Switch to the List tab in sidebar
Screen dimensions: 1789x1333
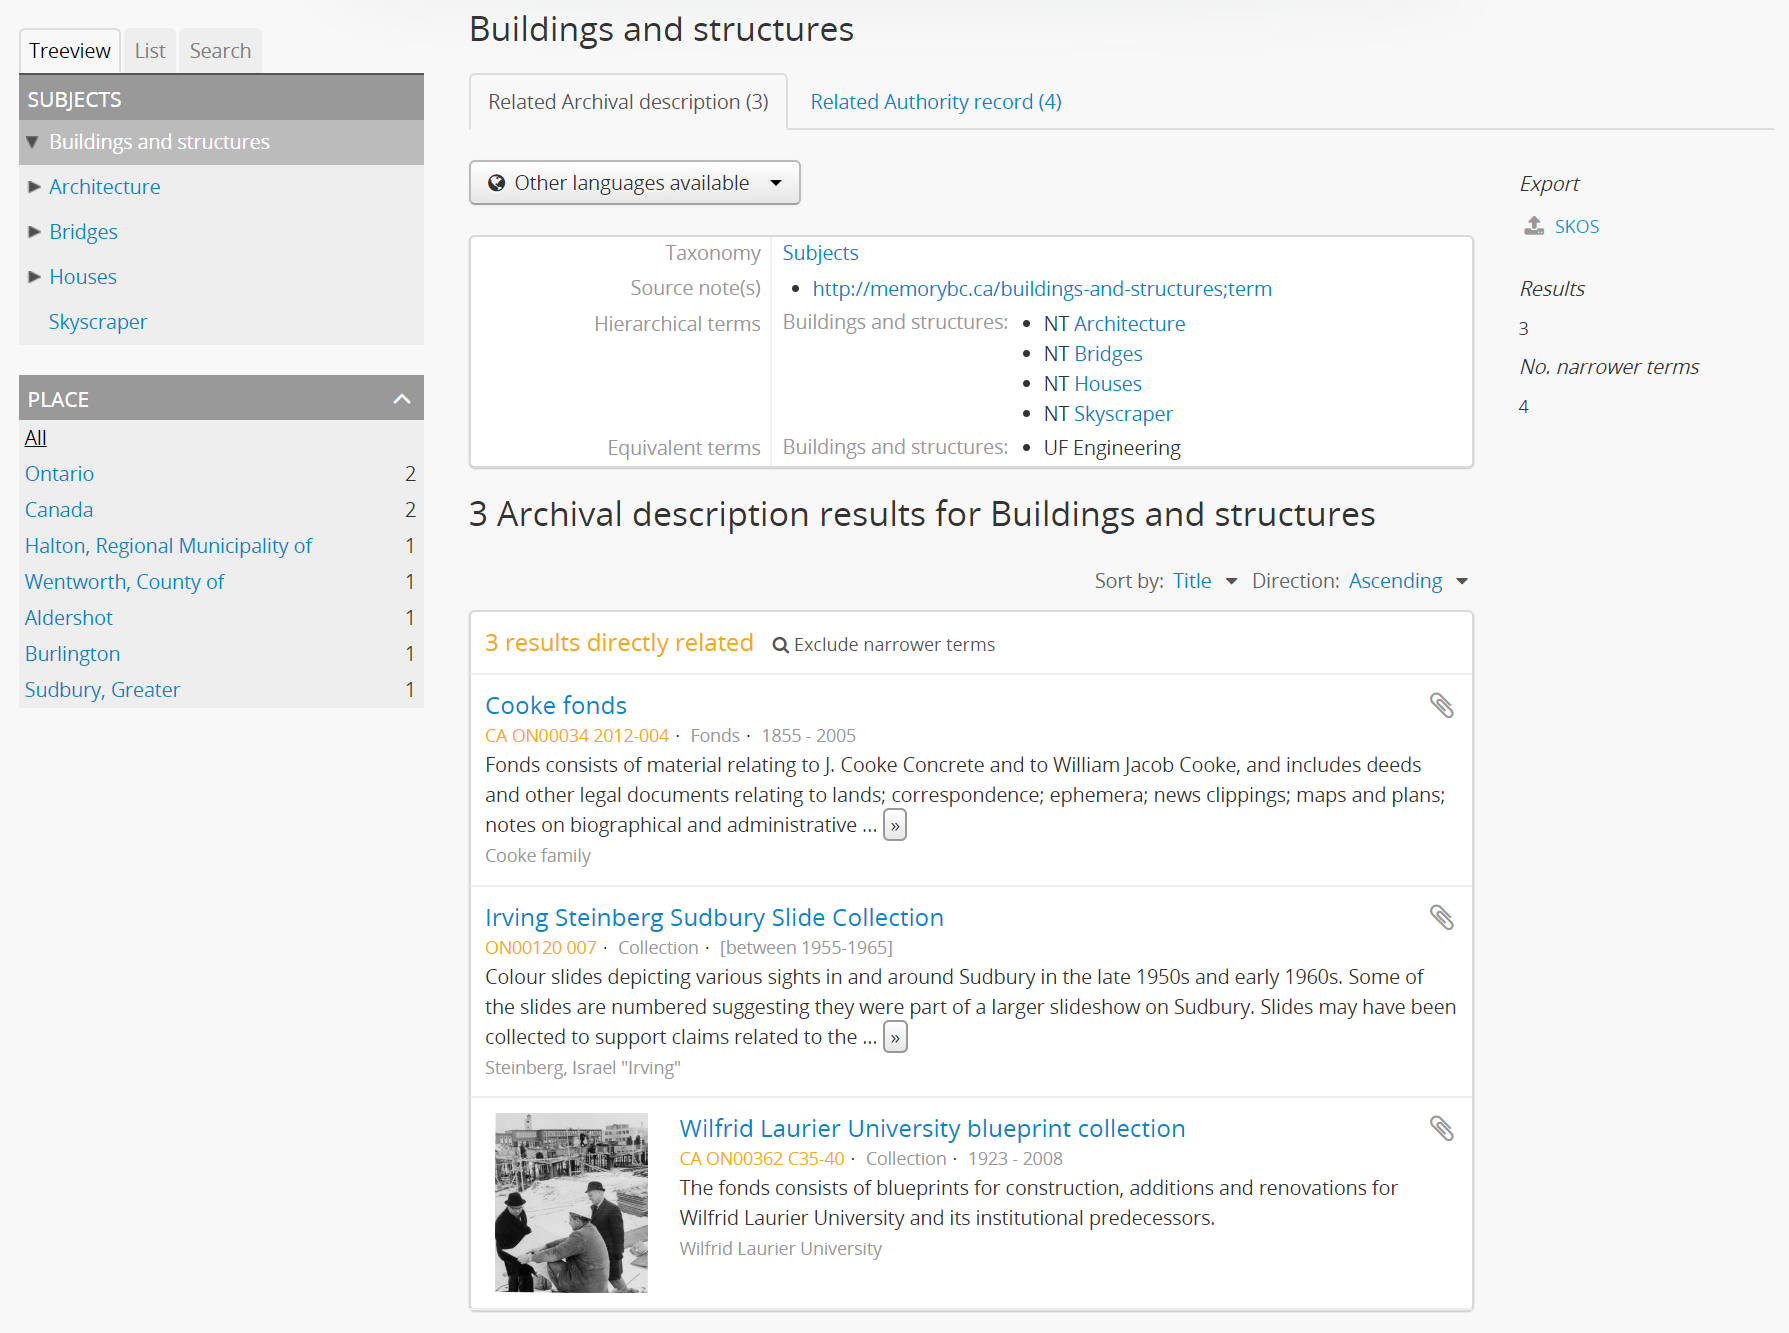(149, 50)
